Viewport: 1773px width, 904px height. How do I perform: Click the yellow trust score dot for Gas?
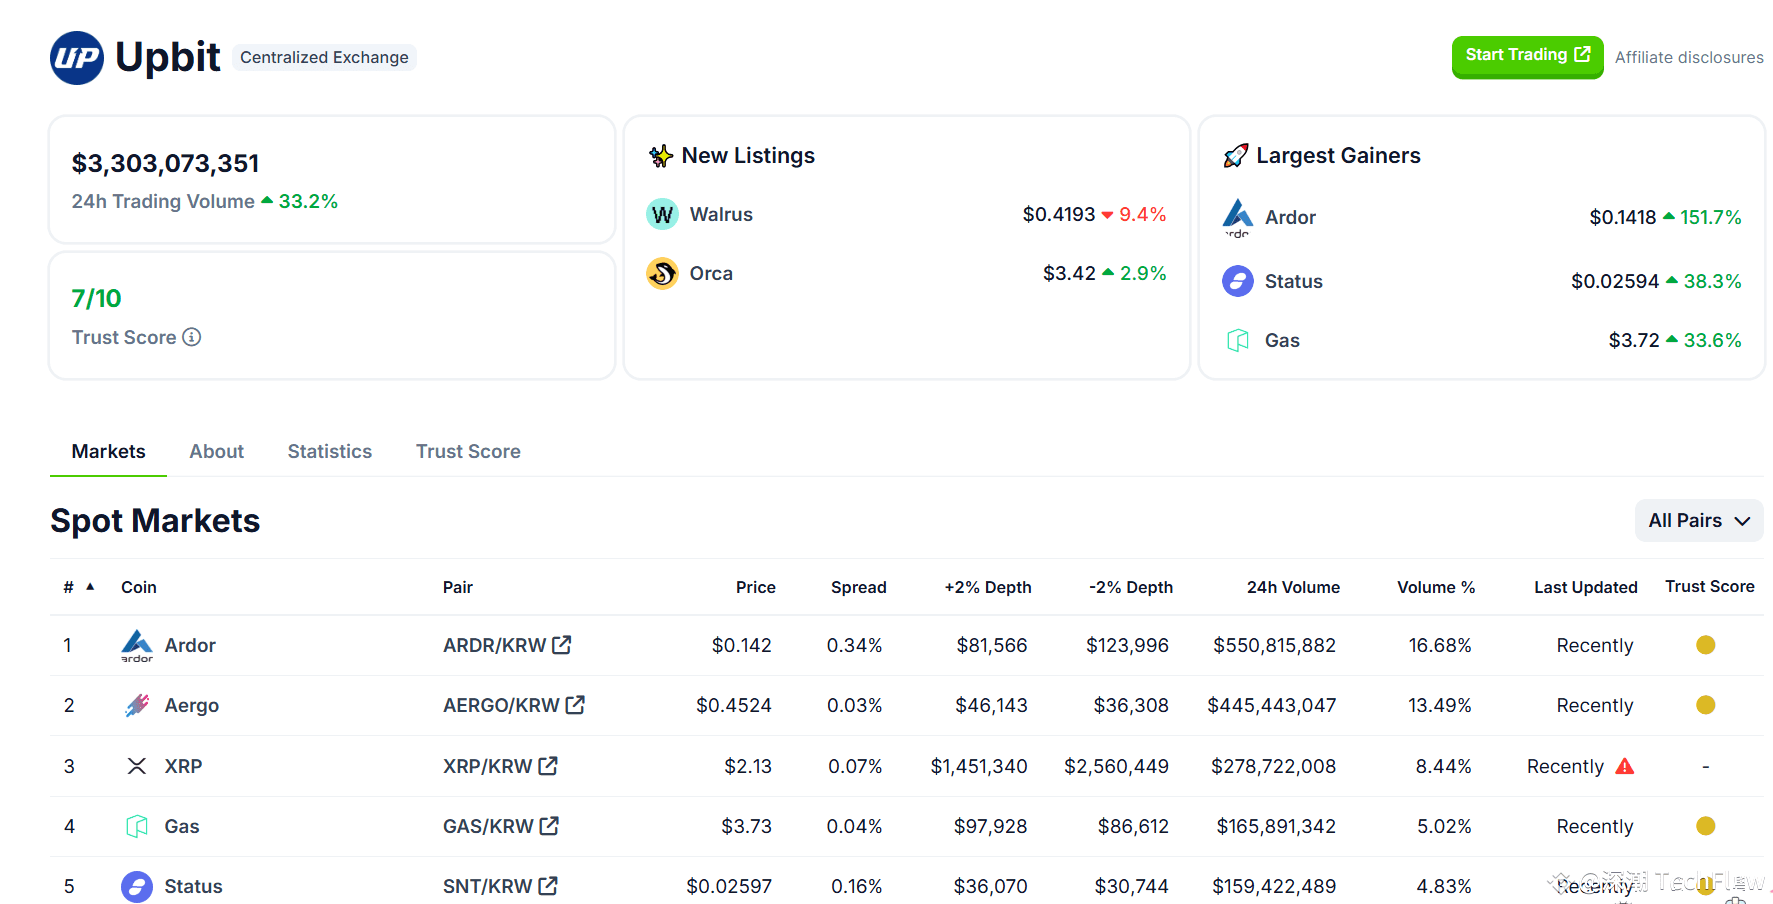coord(1706,826)
